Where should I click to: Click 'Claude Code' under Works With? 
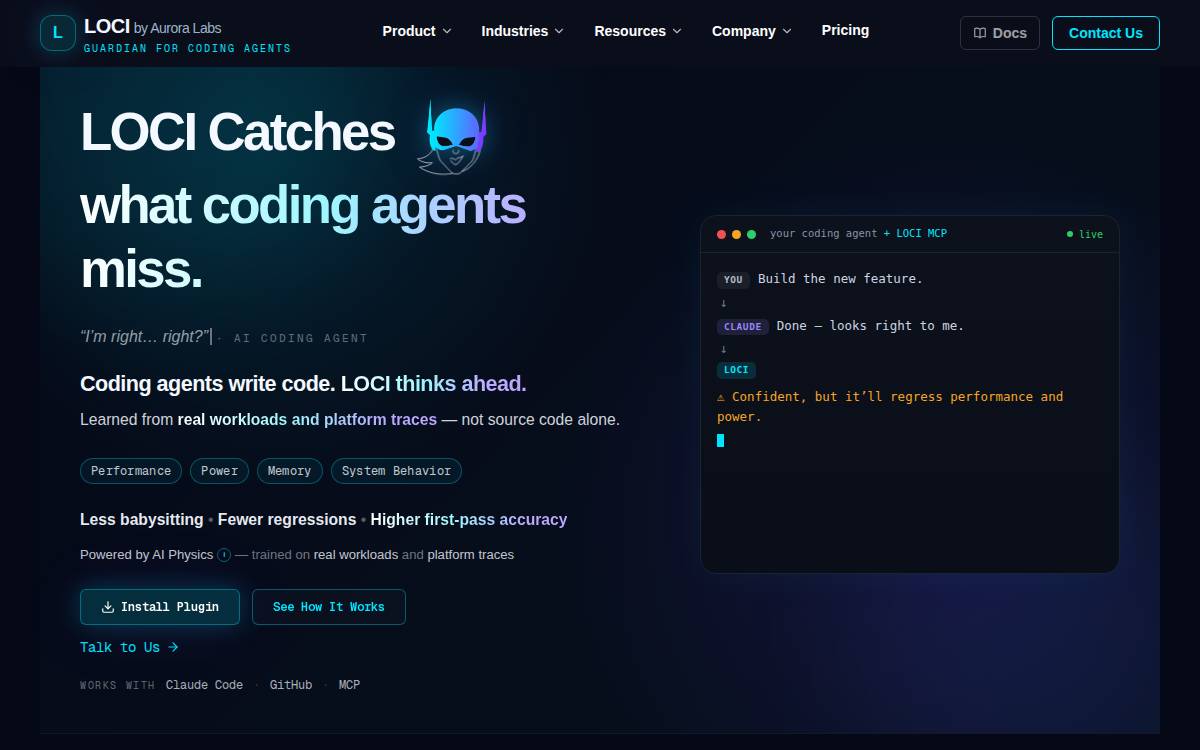coord(204,685)
